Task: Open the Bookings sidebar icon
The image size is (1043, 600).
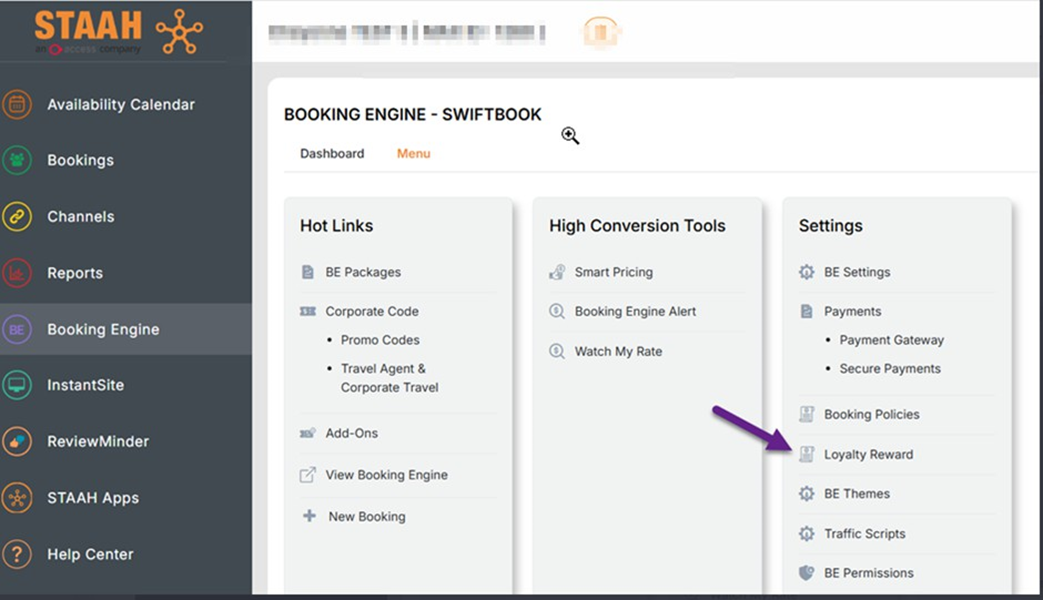Action: click(x=17, y=160)
